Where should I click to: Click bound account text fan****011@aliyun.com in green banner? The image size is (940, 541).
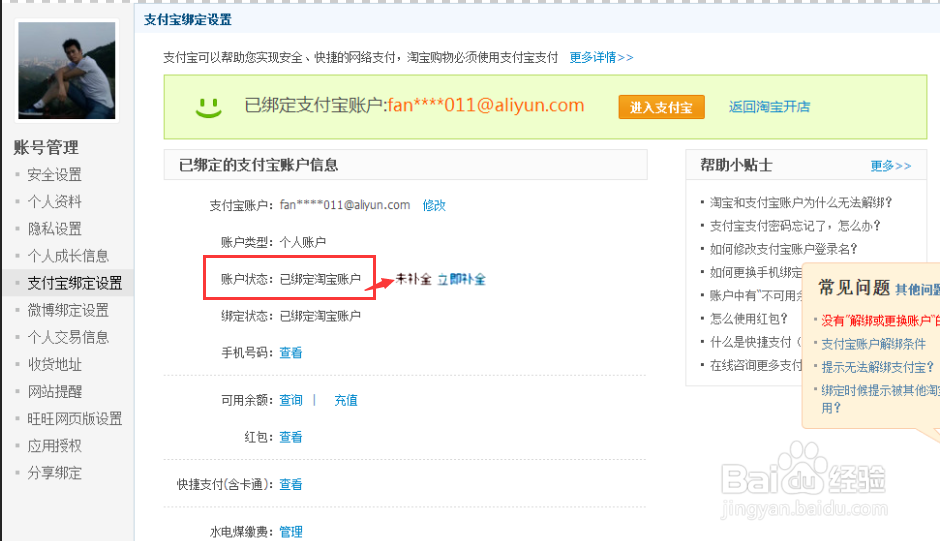[x=486, y=106]
